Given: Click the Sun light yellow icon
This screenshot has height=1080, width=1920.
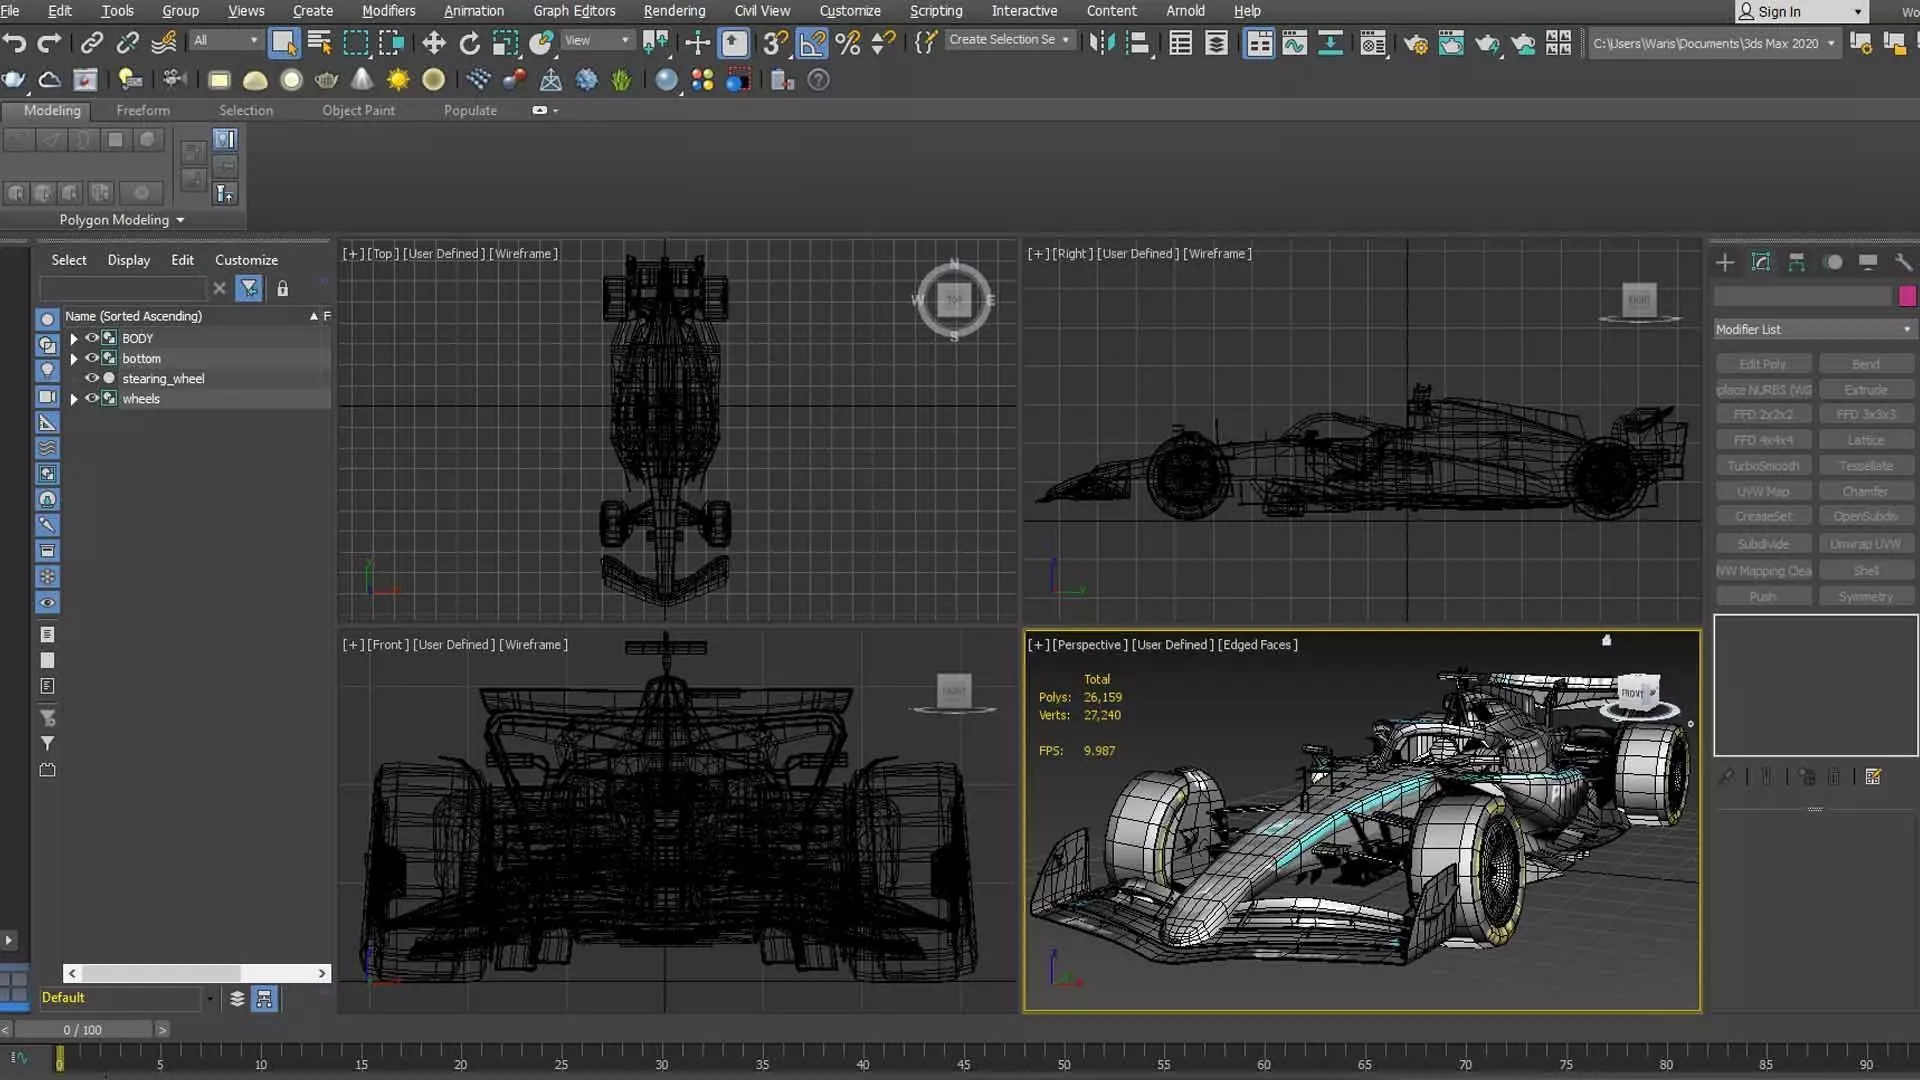Looking at the screenshot, I should [398, 80].
